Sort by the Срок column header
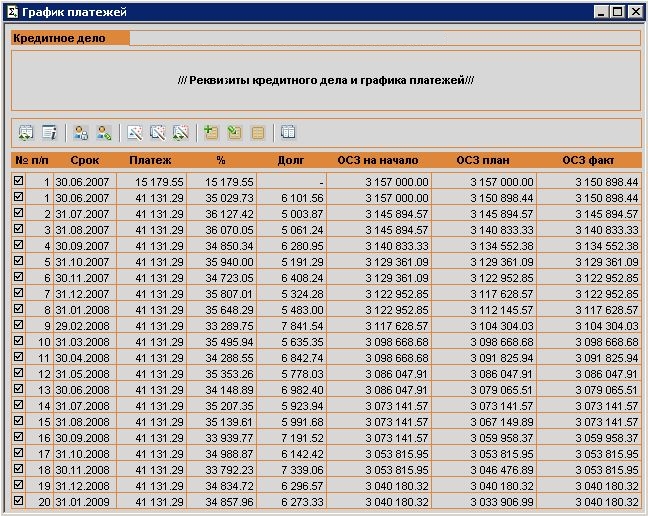This screenshot has height=516, width=648. [x=84, y=160]
